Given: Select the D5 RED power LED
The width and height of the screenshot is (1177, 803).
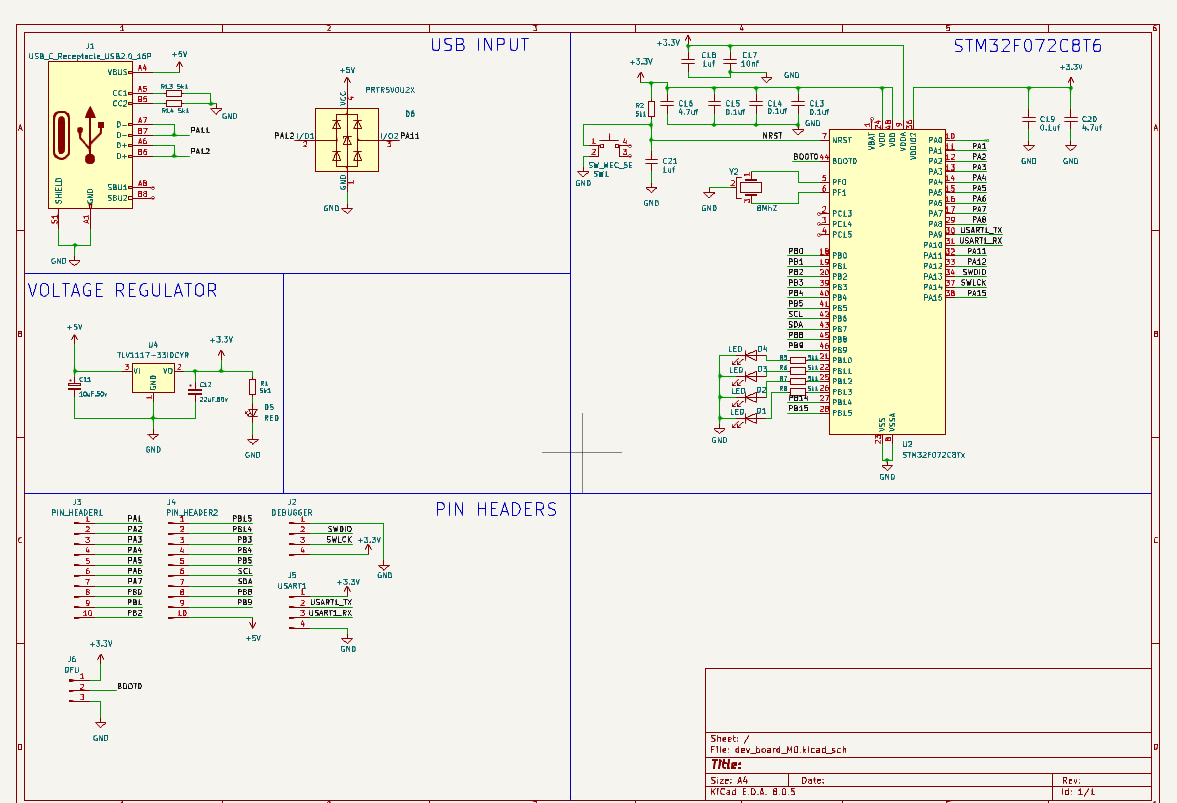Looking at the screenshot, I should pyautogui.click(x=252, y=414).
